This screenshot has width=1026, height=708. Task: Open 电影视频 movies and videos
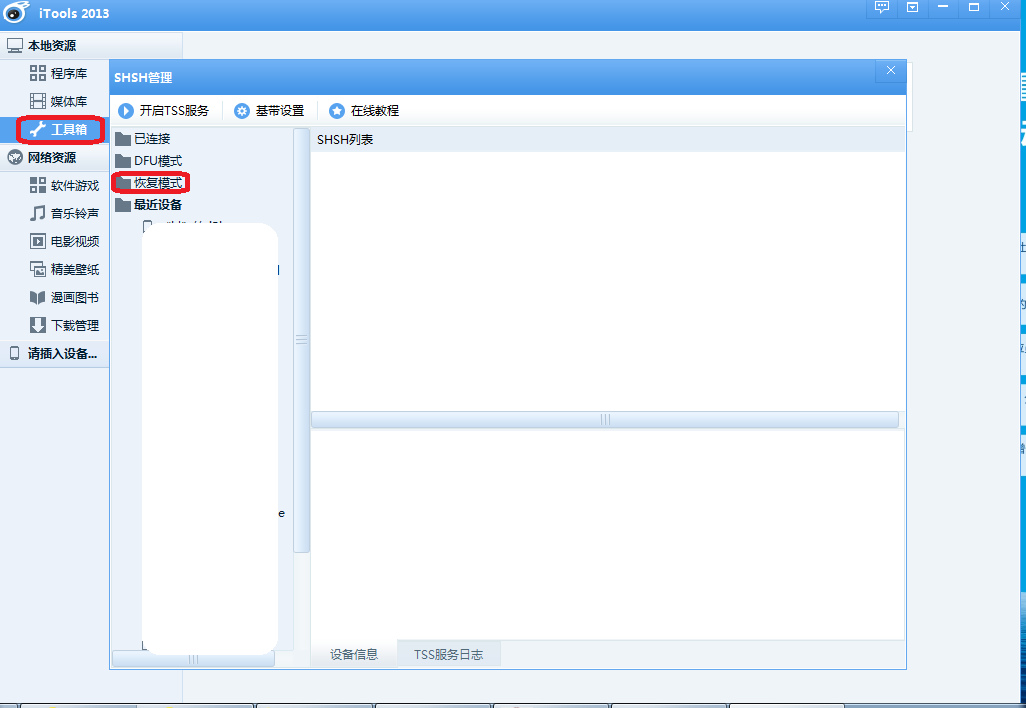(64, 241)
